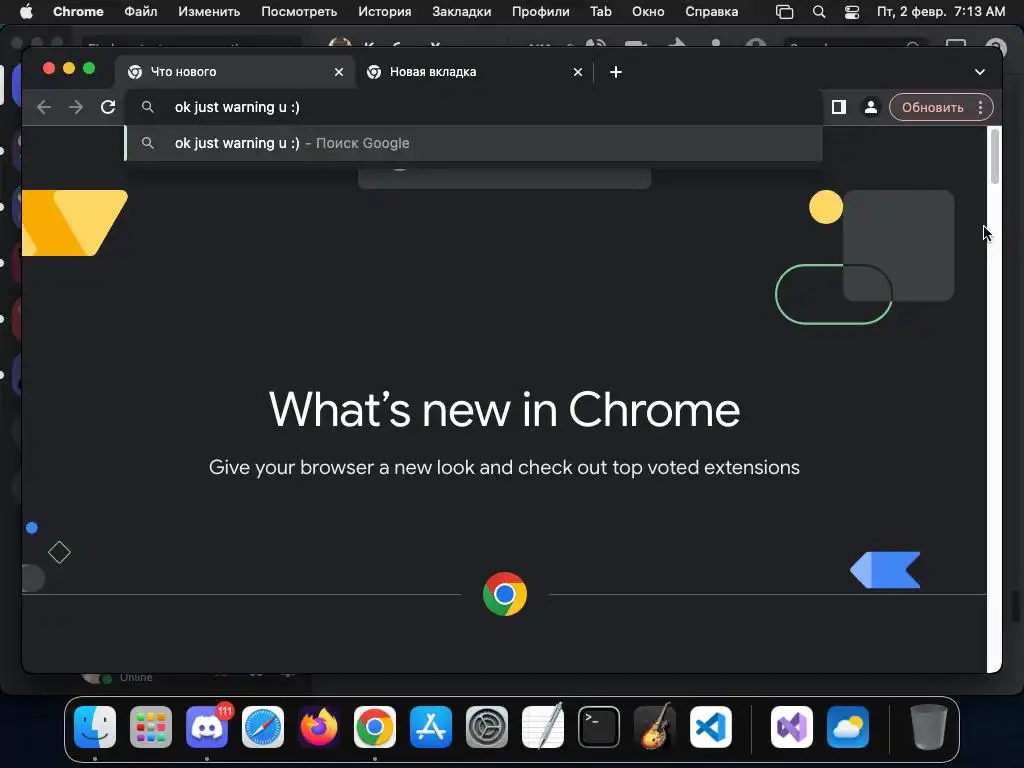
Task: Open the Chrome application menu
Action: (x=78, y=12)
